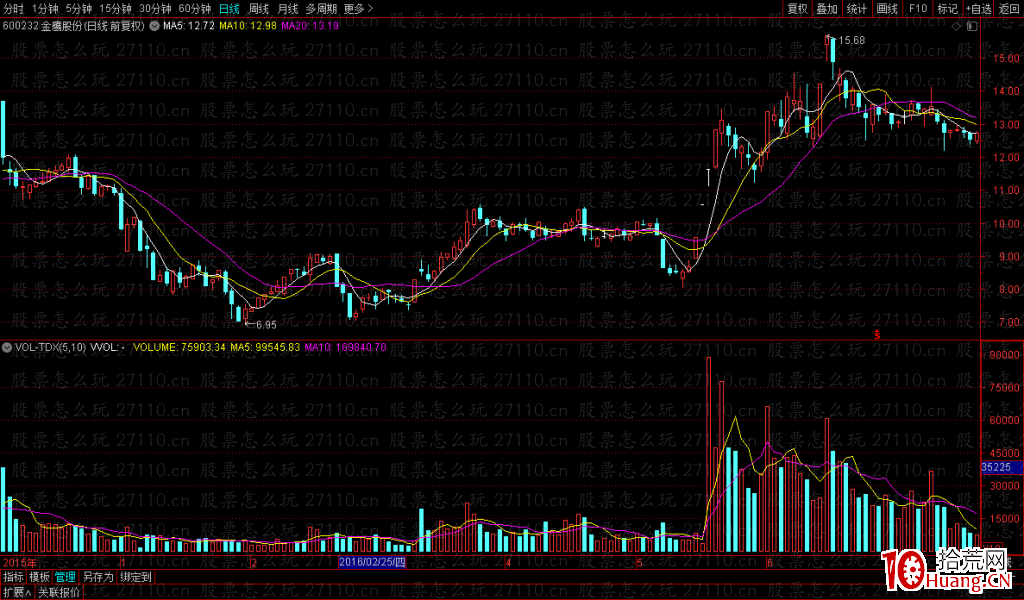This screenshot has width=1024, height=600.
Task: Click the 另存为 save-as button
Action: coord(98,577)
